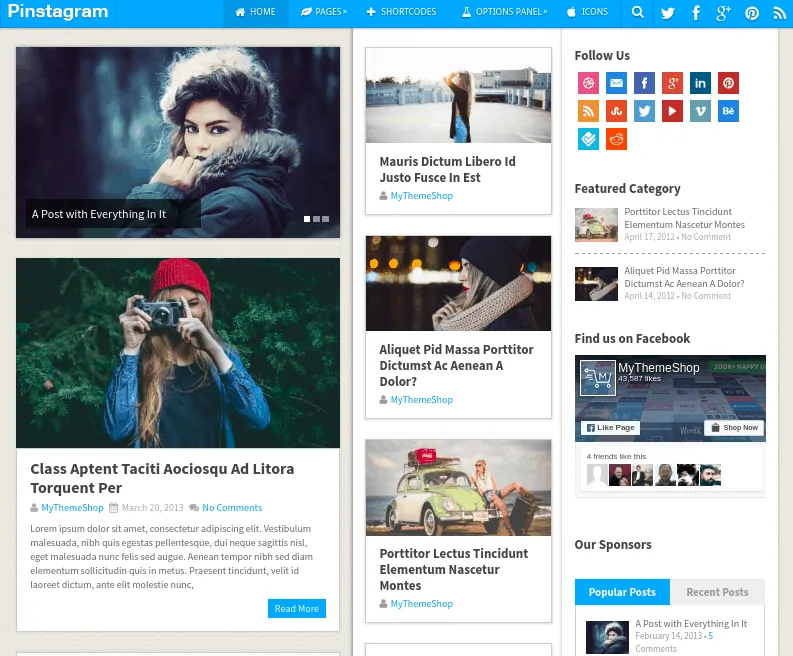The image size is (793, 656).
Task: Click Reddit icon under Follow Us
Action: 616,139
